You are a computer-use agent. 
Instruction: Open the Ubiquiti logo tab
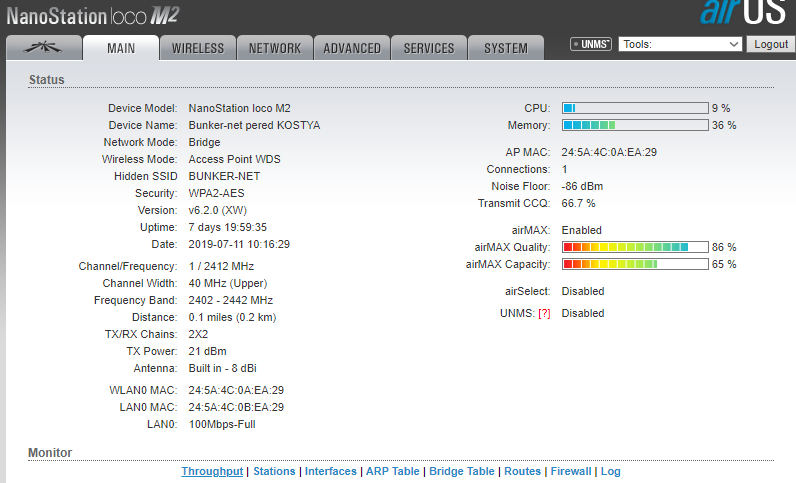(42, 48)
